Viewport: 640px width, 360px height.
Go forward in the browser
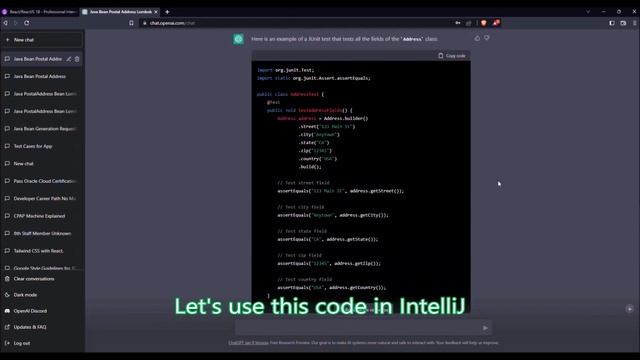16,23
